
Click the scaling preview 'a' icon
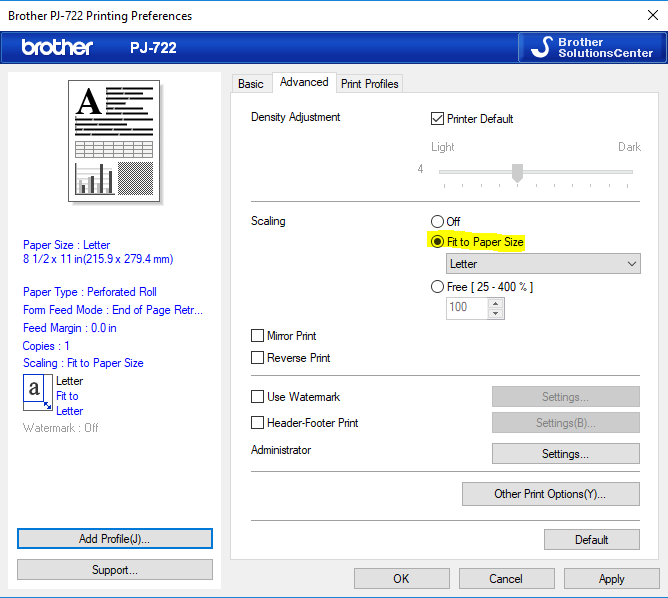pyautogui.click(x=37, y=392)
